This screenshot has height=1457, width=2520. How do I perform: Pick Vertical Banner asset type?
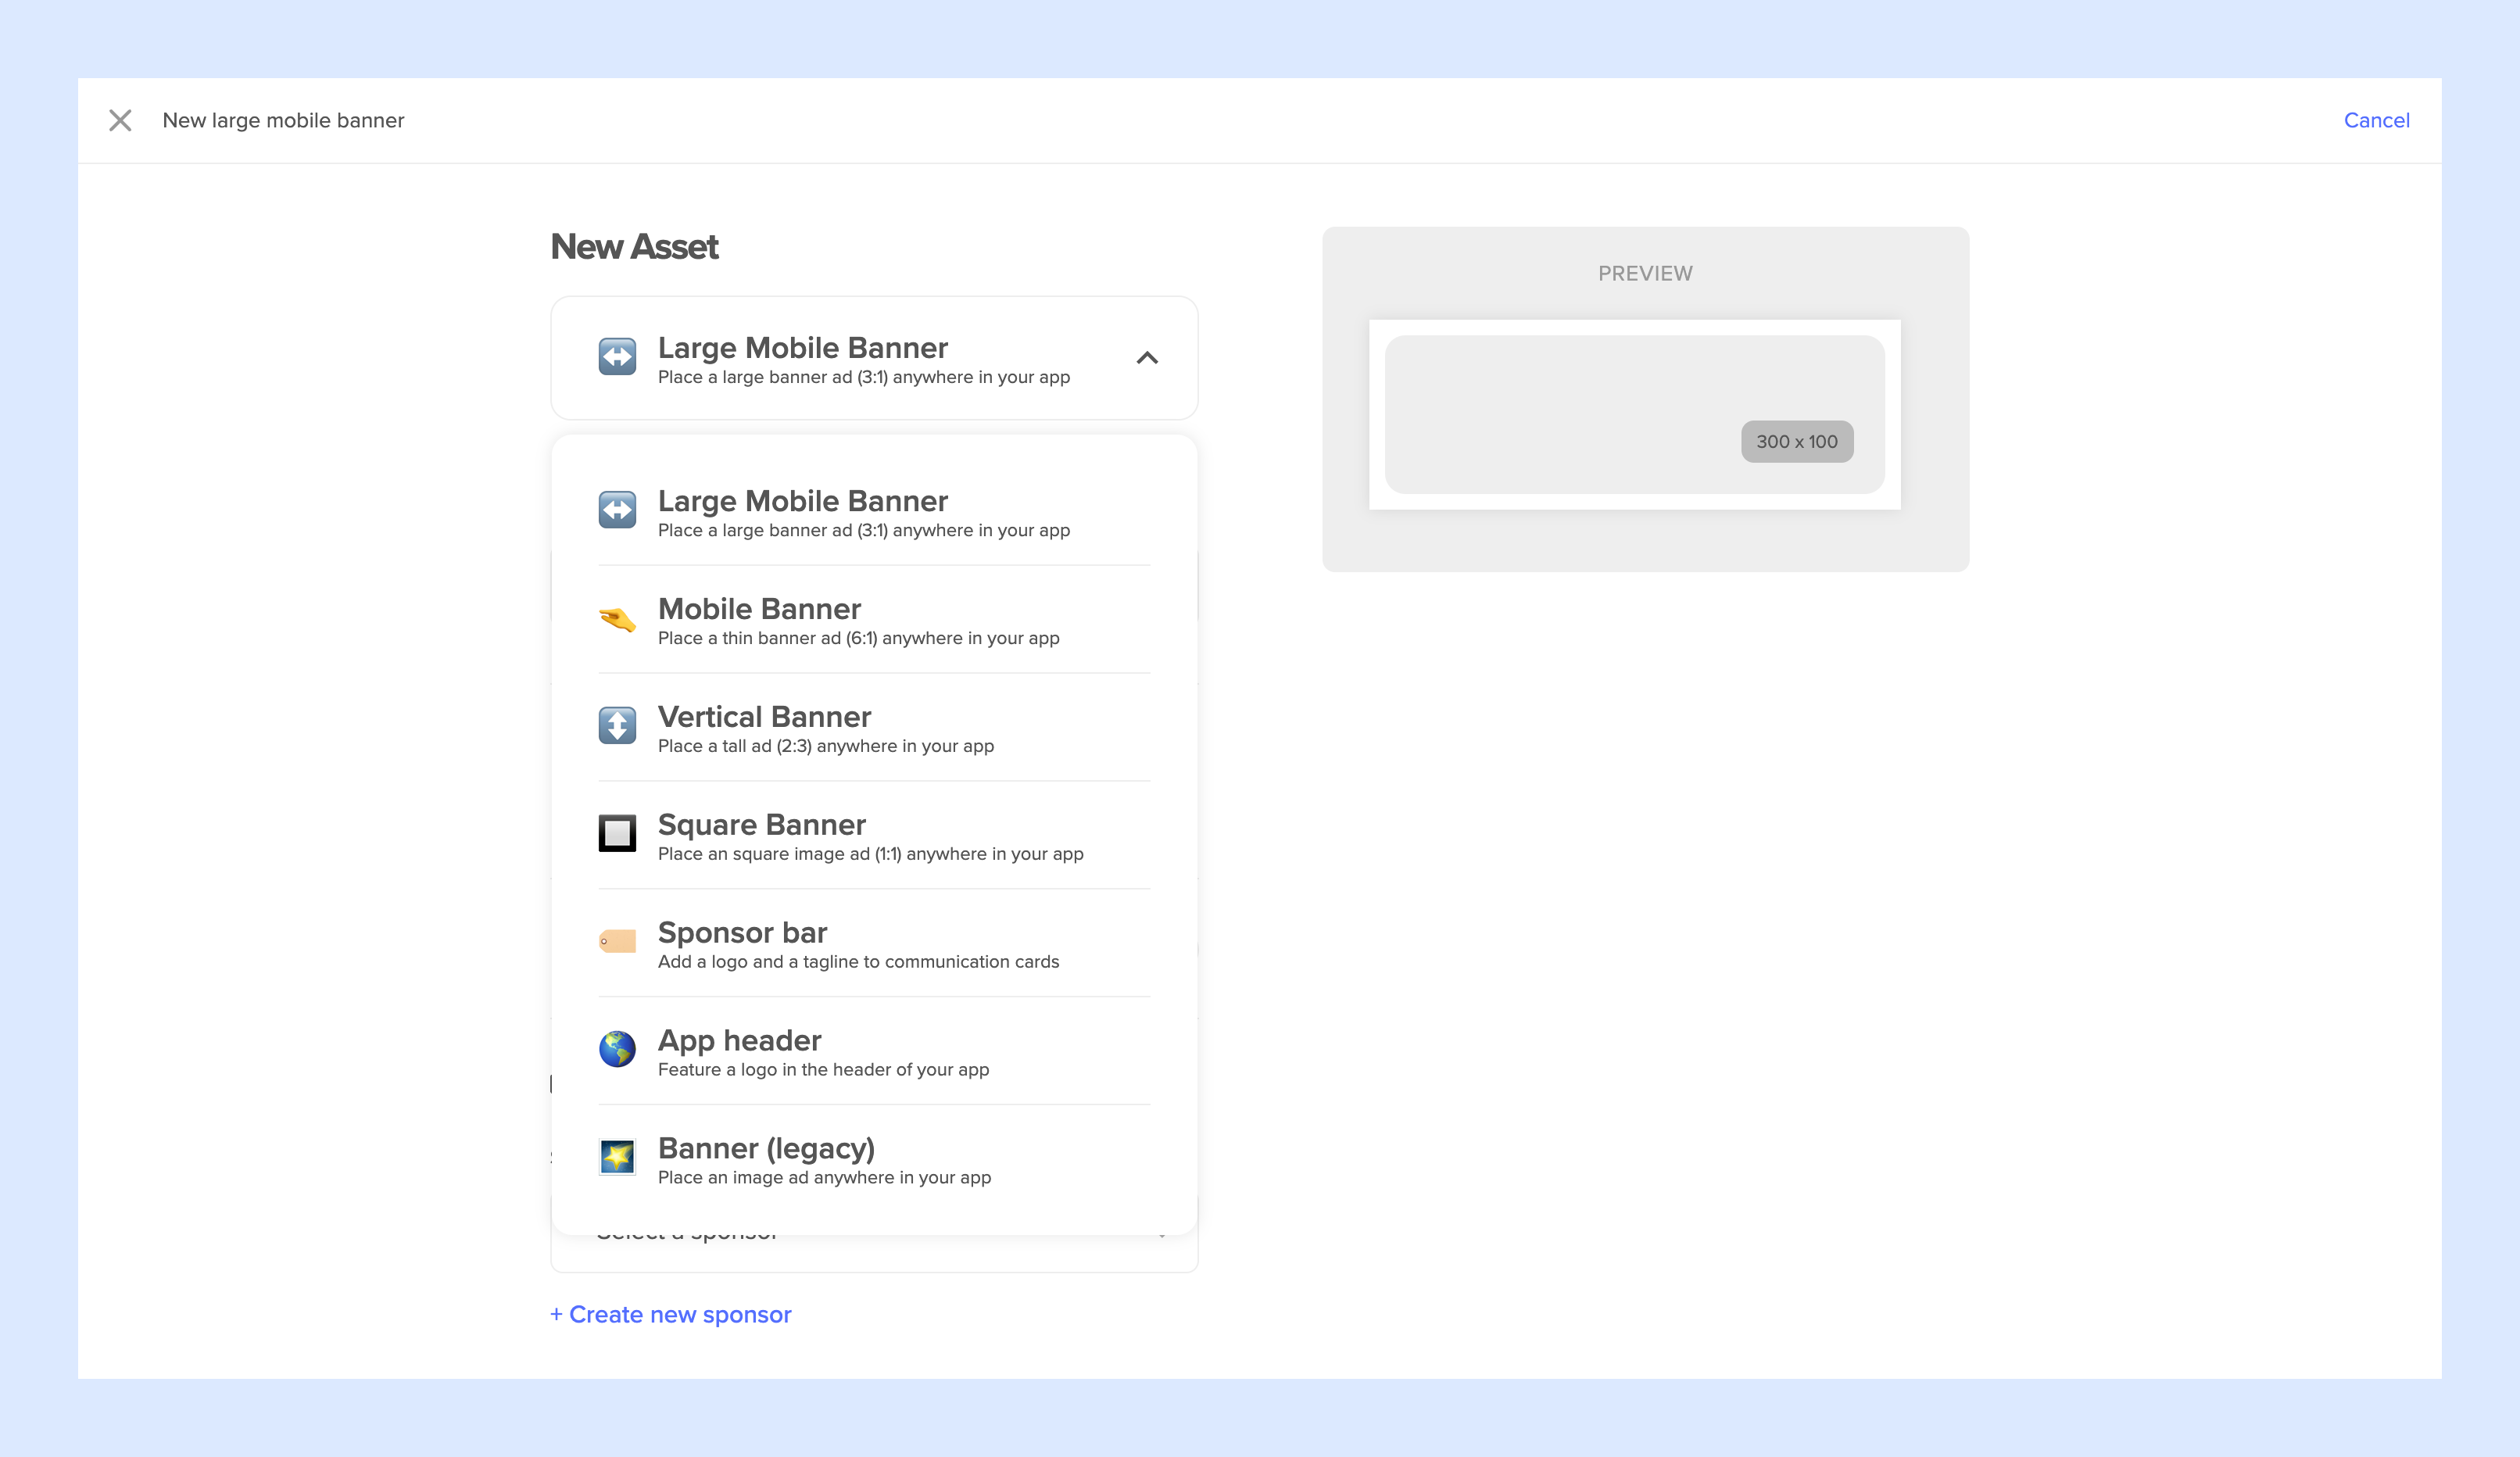[x=874, y=728]
